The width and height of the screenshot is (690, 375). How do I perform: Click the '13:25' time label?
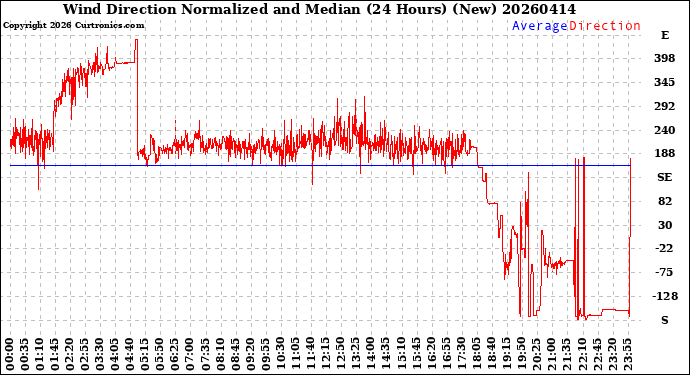click(x=356, y=355)
